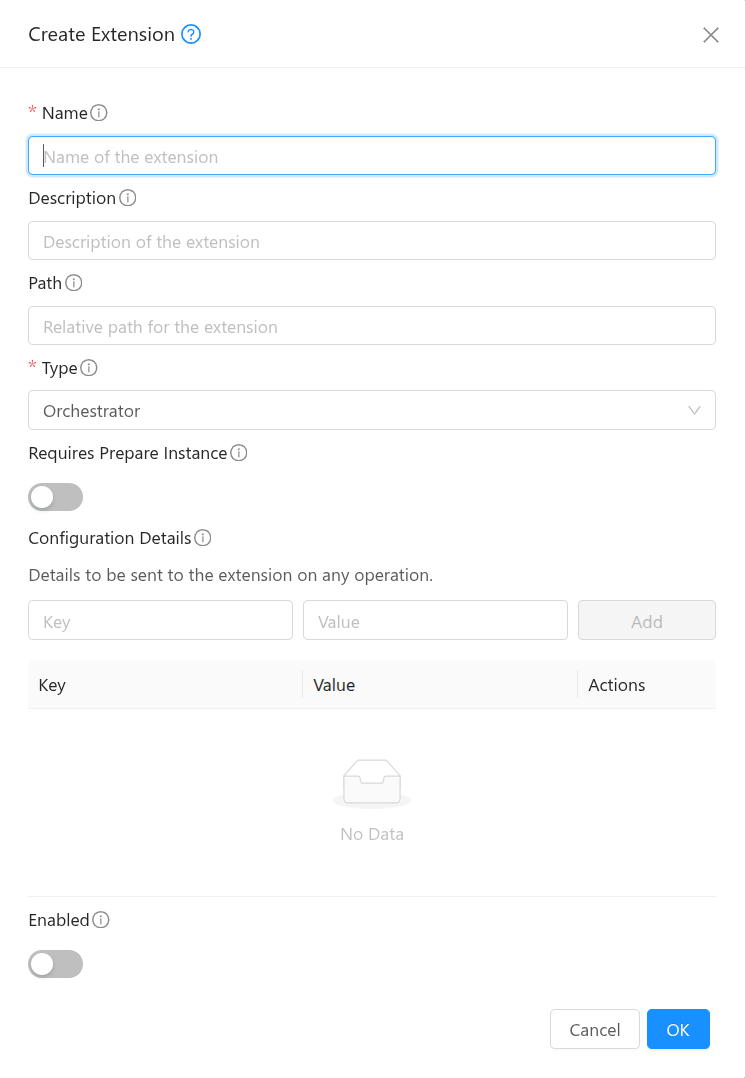Open the help icon beside Create Extension title
The height and width of the screenshot is (1078, 745).
[190, 34]
